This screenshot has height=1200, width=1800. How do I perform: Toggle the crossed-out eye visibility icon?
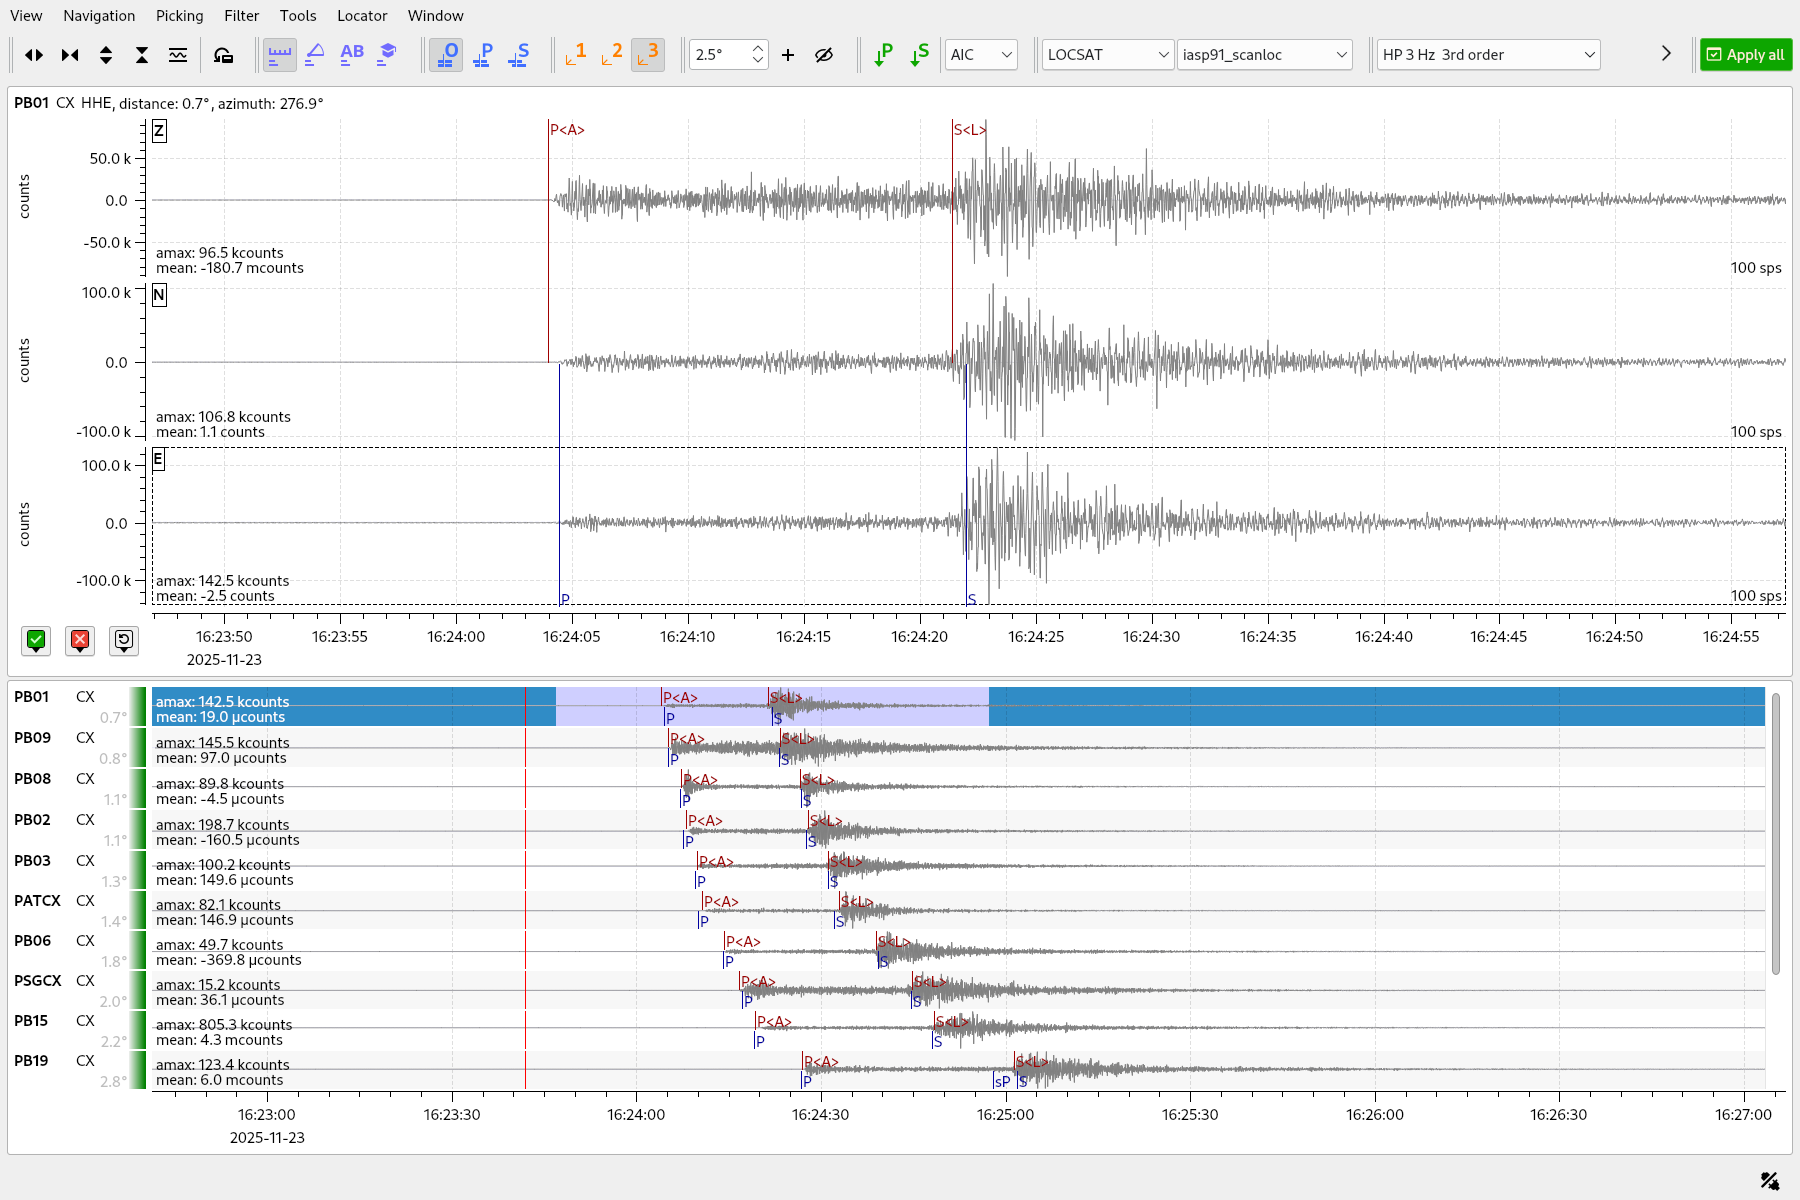point(824,55)
